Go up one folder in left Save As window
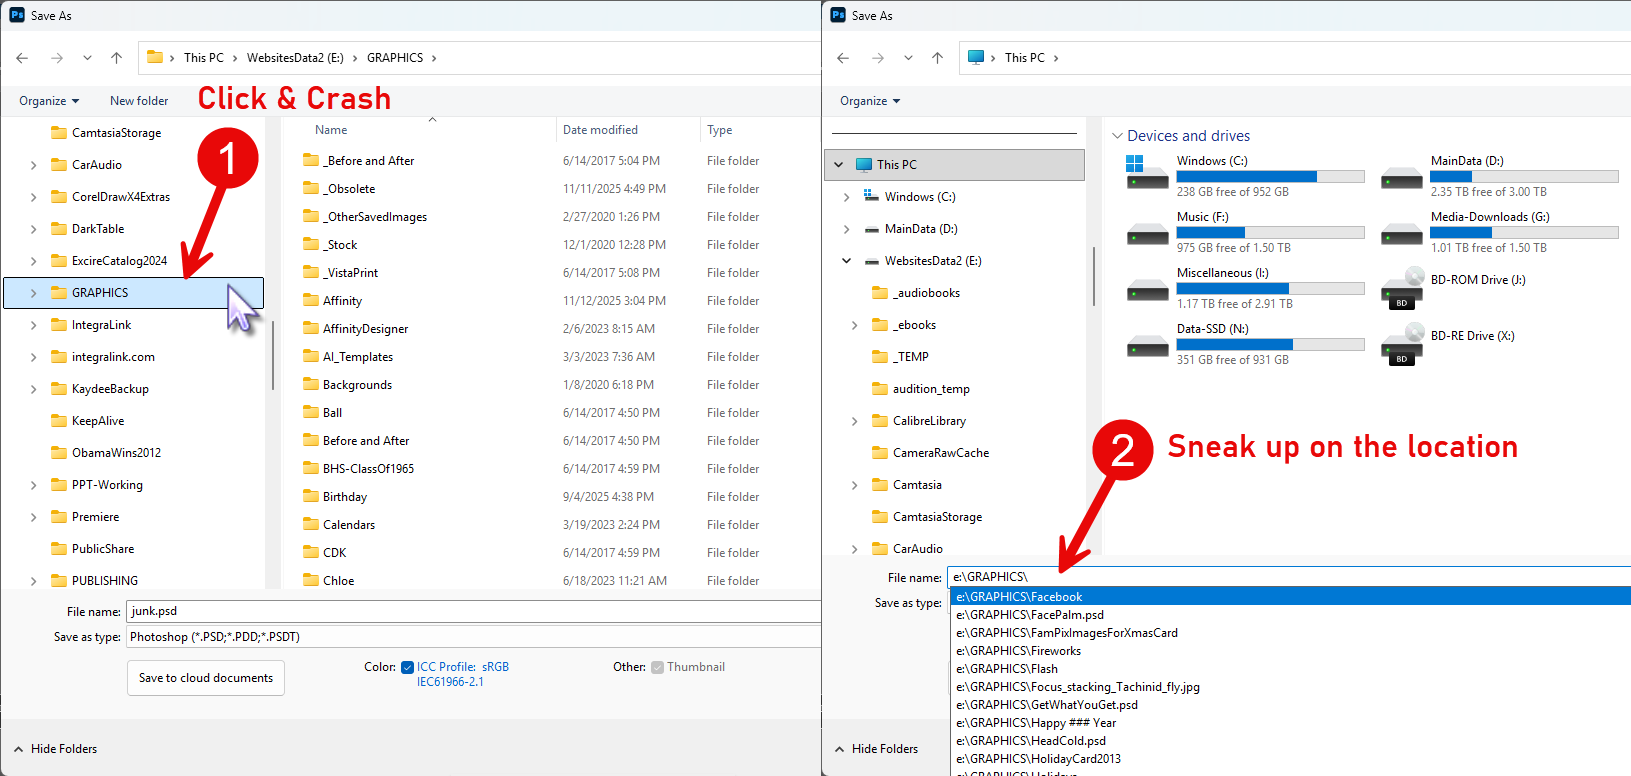 tap(116, 58)
